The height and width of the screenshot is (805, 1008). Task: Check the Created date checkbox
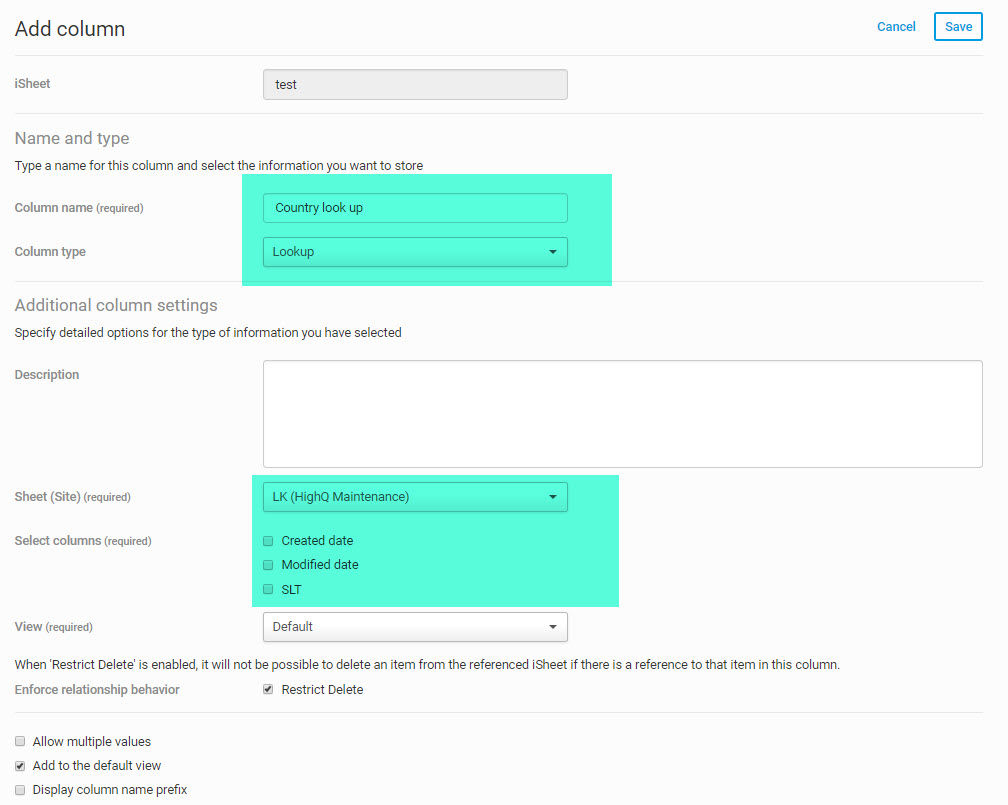[x=268, y=541]
